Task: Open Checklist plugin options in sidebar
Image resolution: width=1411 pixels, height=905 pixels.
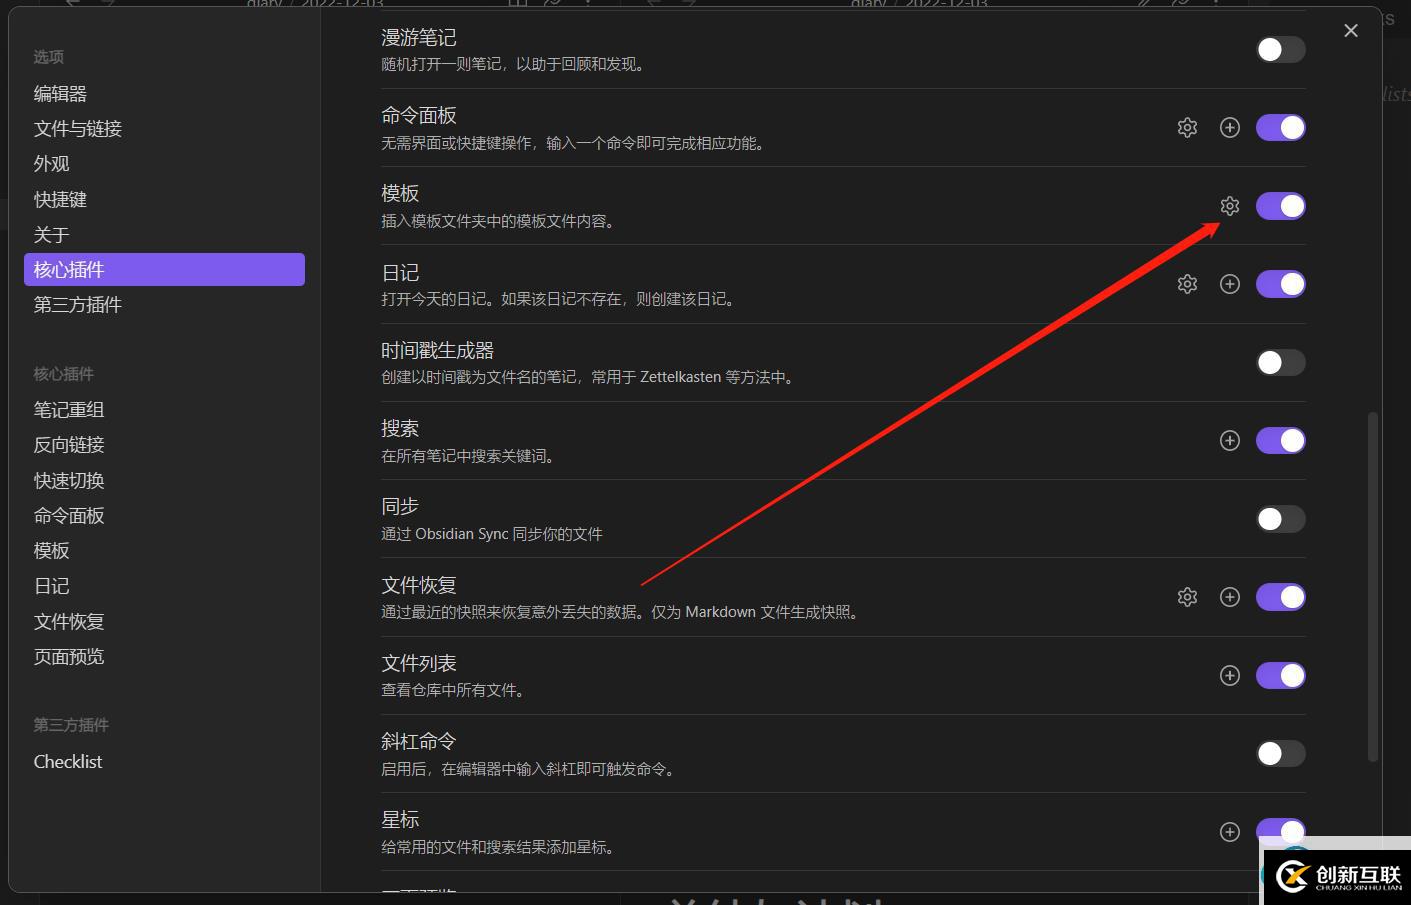Action: click(164, 762)
